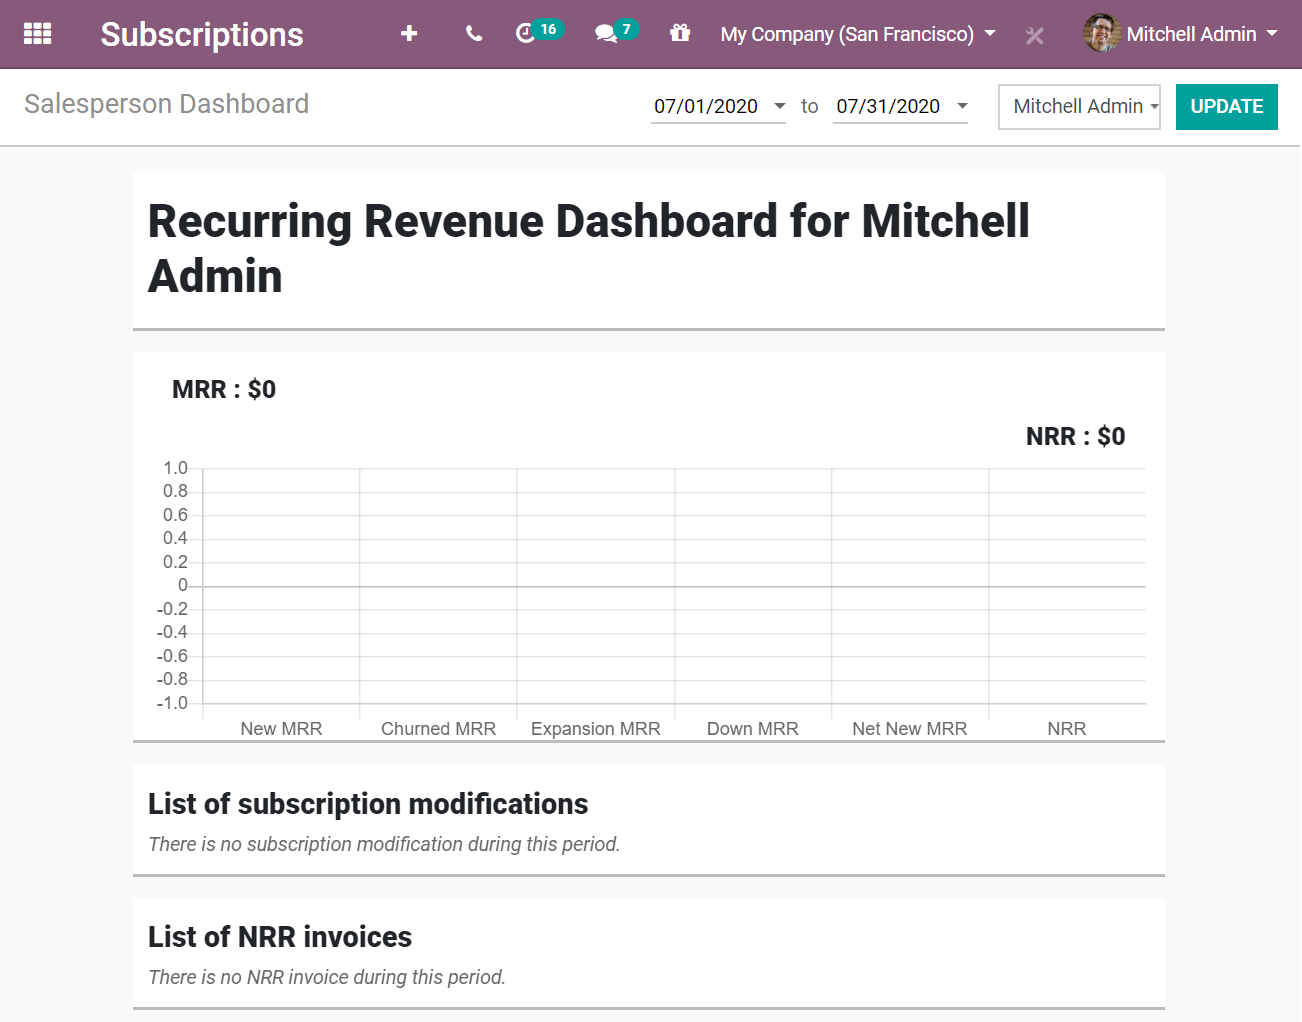The width and height of the screenshot is (1302, 1022).
Task: Open the Subscriptions menu title
Action: [201, 33]
